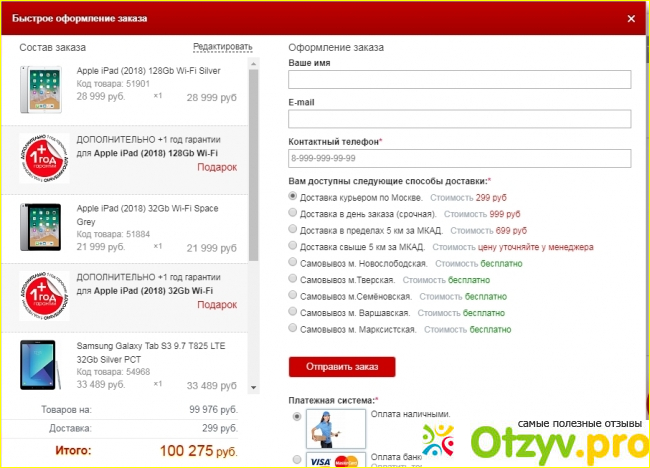Click the Редактировать link

[222, 47]
